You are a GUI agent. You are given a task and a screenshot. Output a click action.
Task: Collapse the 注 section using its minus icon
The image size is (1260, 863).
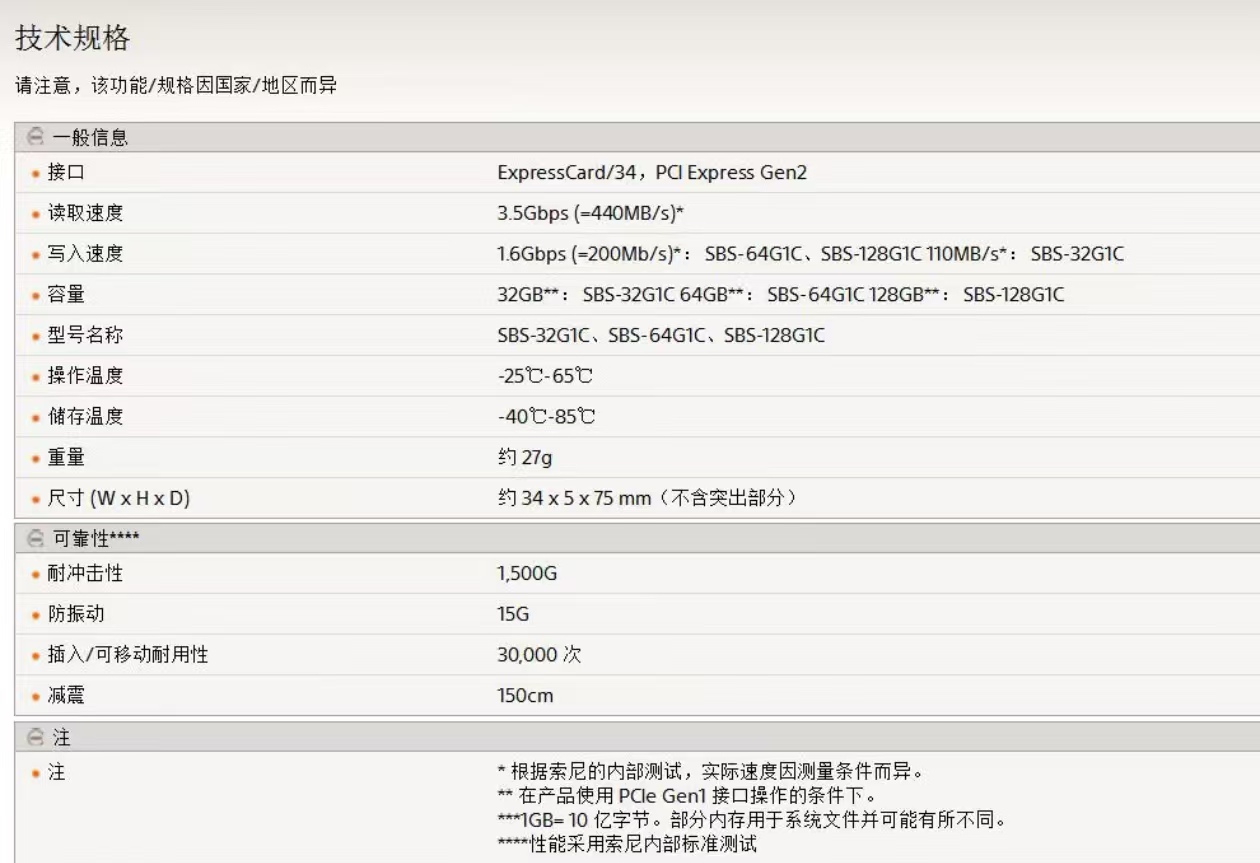coord(36,738)
